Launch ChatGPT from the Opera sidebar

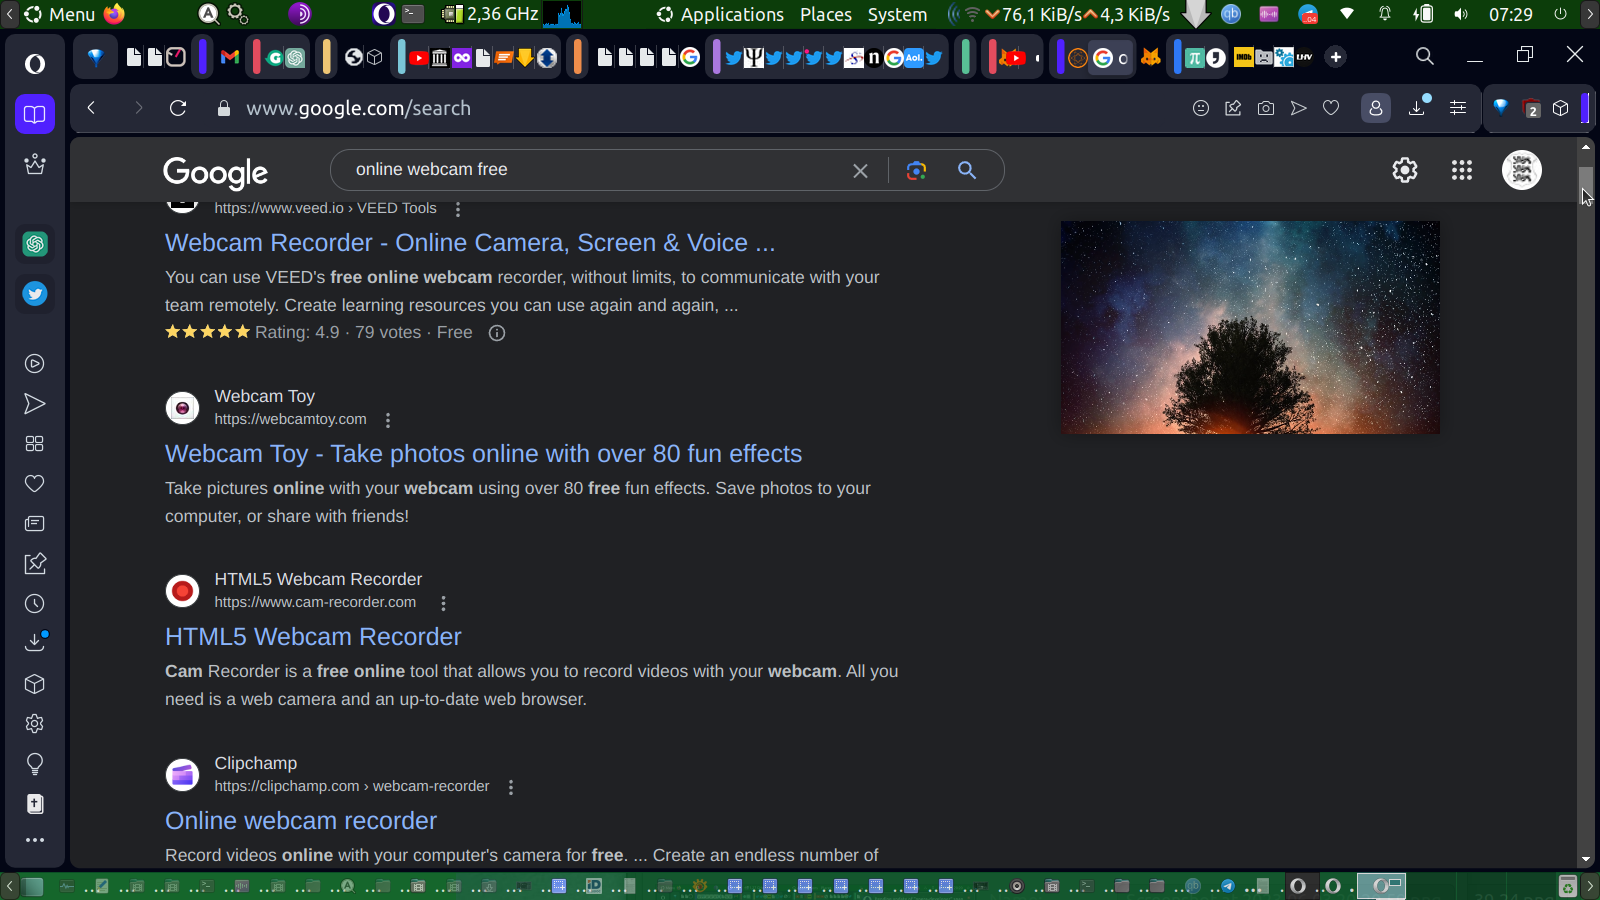click(x=35, y=244)
